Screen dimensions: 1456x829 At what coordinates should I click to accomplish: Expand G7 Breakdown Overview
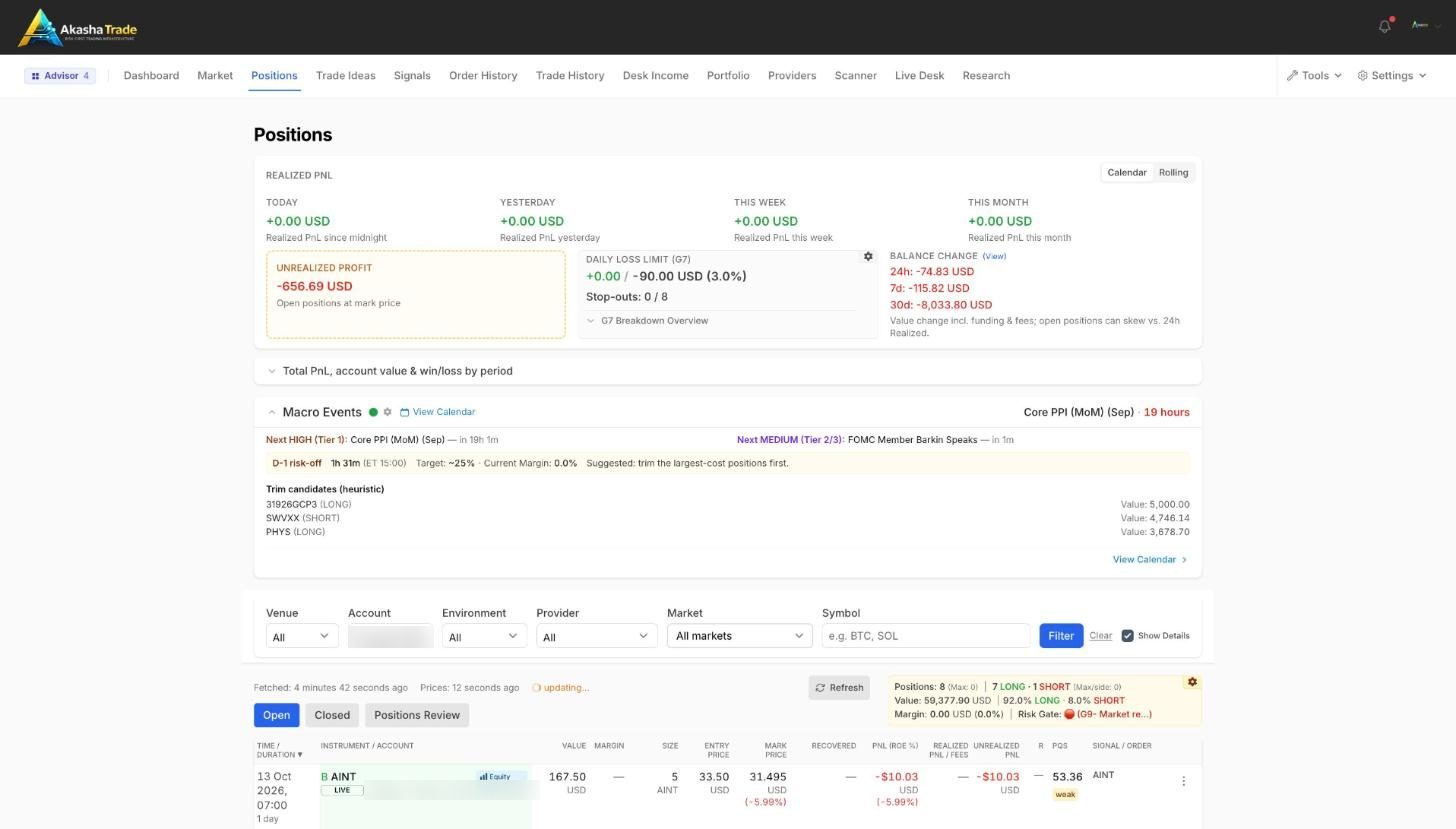point(647,321)
